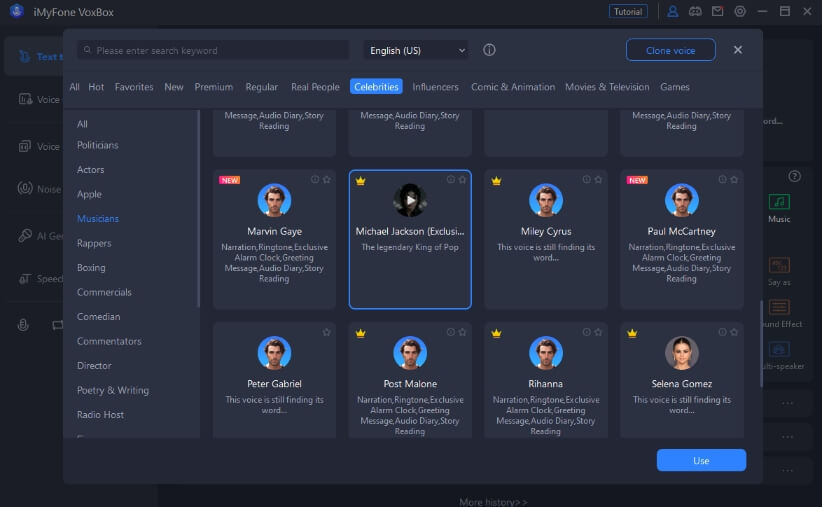Click the Use button
The image size is (822, 507).
point(701,460)
